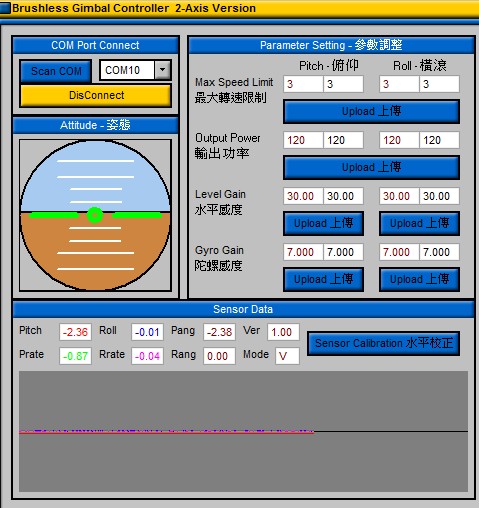The image size is (479, 508).
Task: Start Sensor Calibration 水平校正
Action: pyautogui.click(x=383, y=343)
